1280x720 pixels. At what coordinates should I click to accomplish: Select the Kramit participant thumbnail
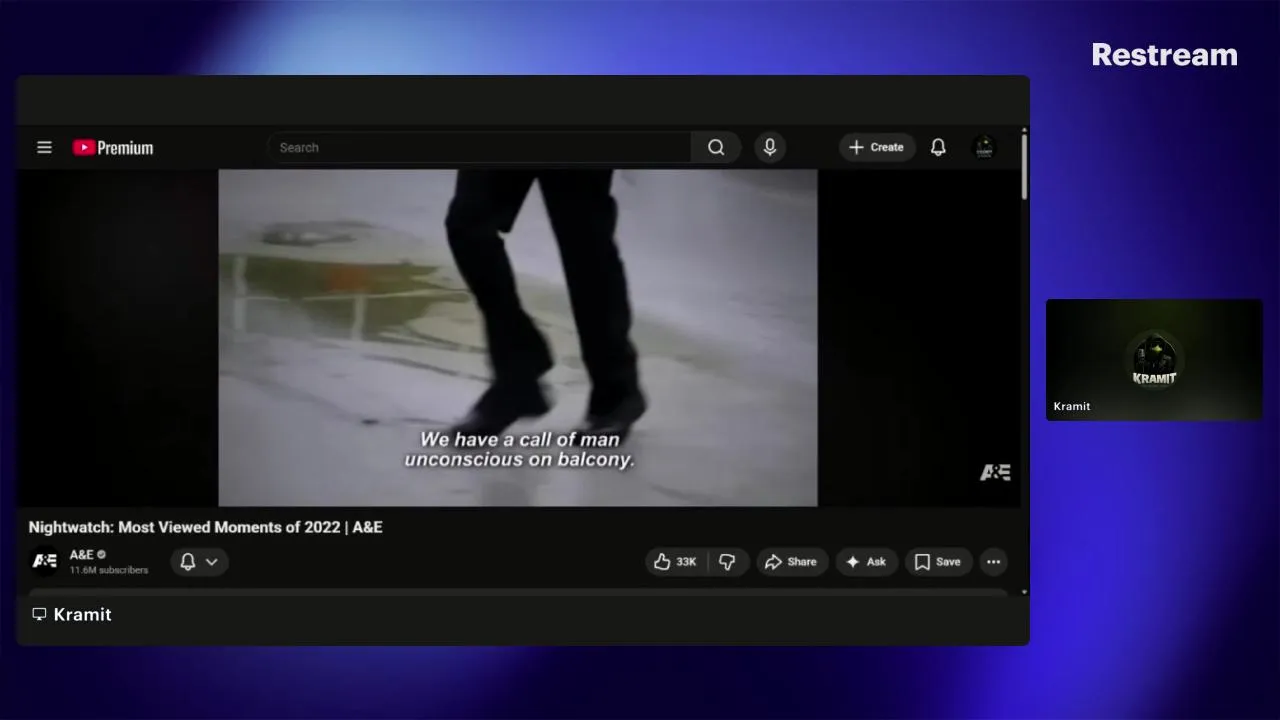(x=1154, y=359)
